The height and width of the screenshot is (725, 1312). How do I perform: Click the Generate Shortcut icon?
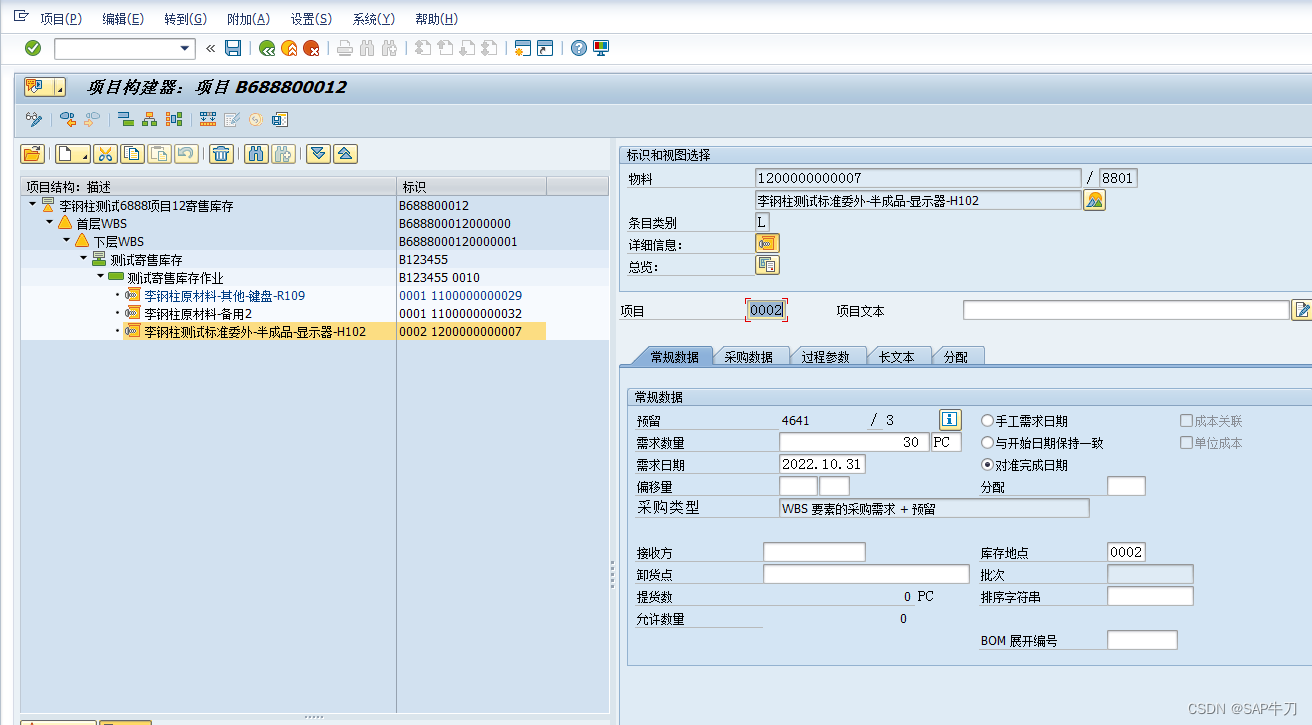pyautogui.click(x=545, y=48)
